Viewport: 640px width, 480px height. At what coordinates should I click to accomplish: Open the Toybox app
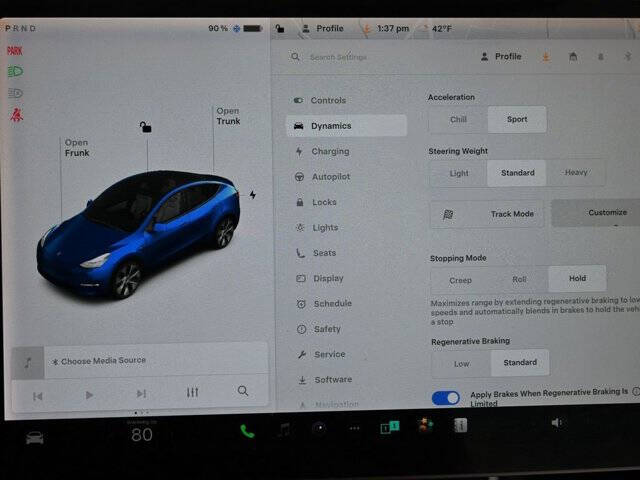click(425, 425)
